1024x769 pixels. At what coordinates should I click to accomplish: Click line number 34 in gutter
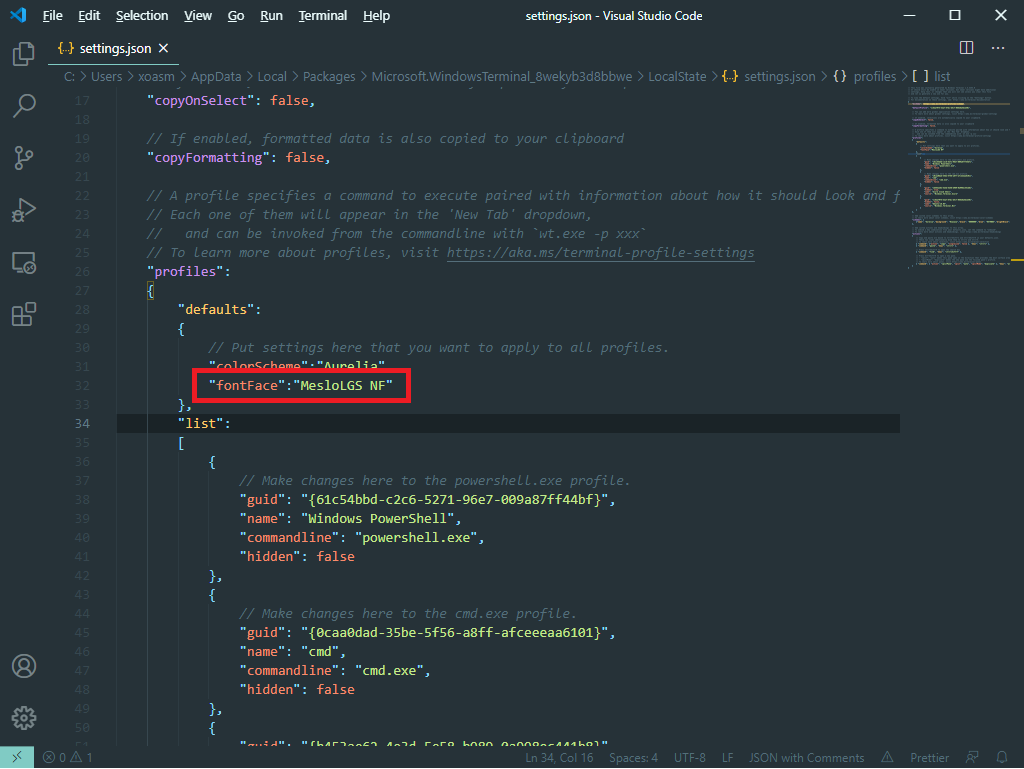[x=82, y=424]
